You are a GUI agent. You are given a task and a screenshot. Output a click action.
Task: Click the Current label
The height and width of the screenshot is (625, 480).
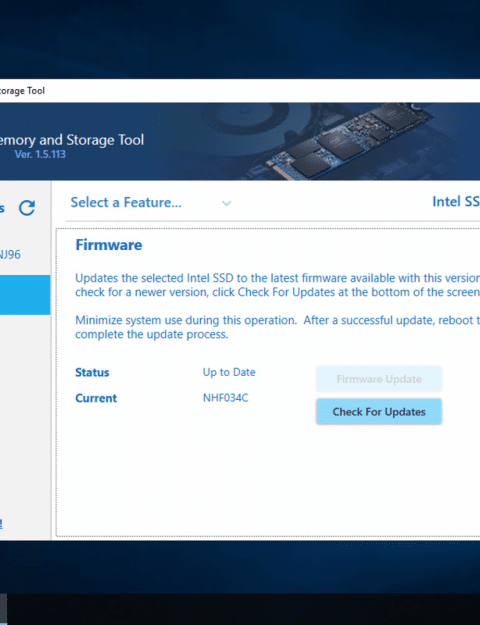pyautogui.click(x=96, y=398)
